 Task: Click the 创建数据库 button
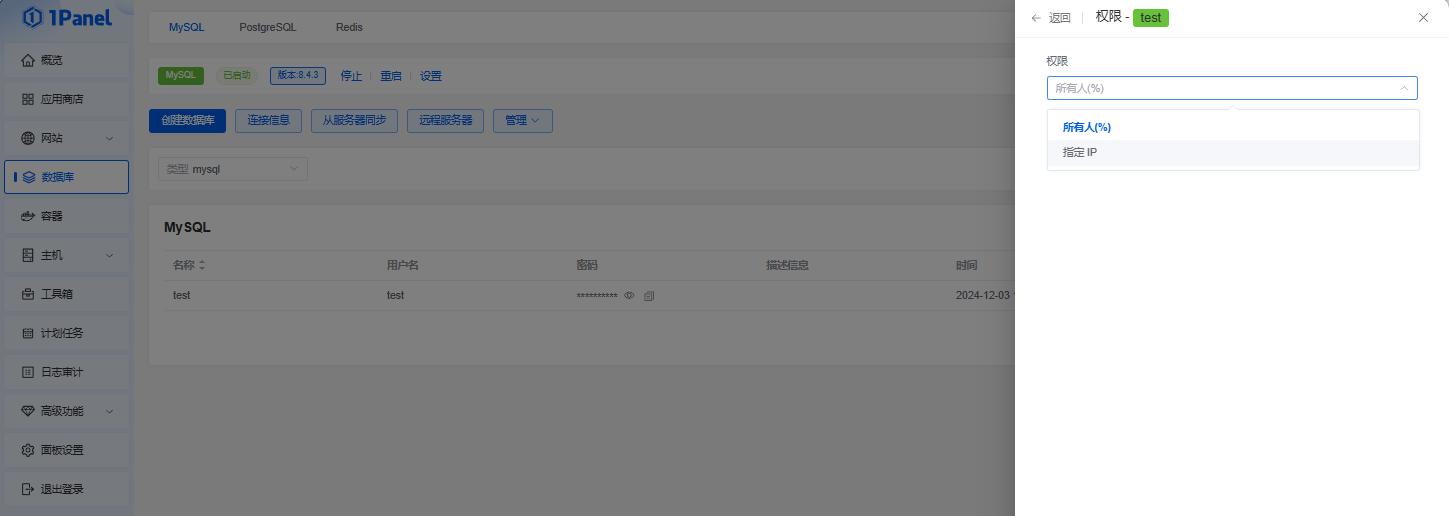pyautogui.click(x=187, y=121)
